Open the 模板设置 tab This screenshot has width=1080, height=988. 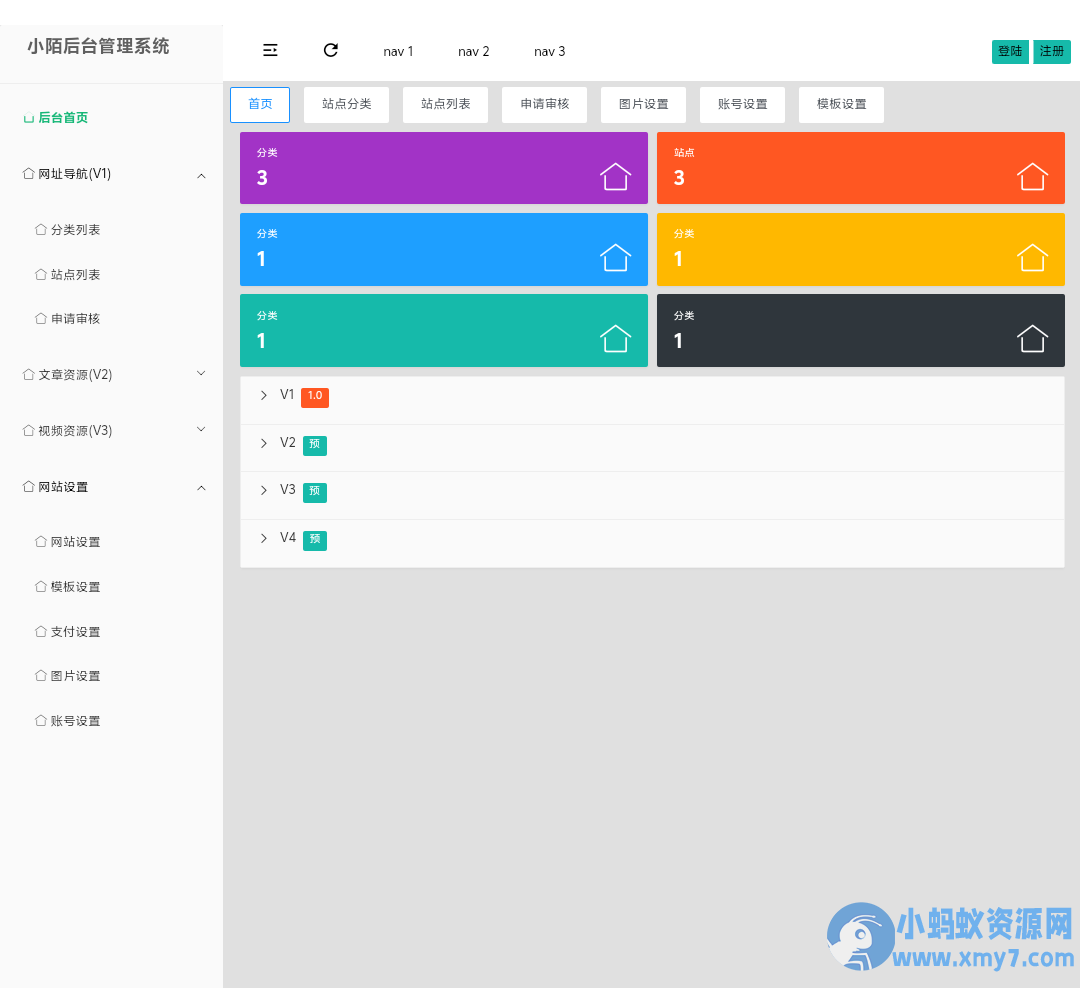pyautogui.click(x=842, y=104)
